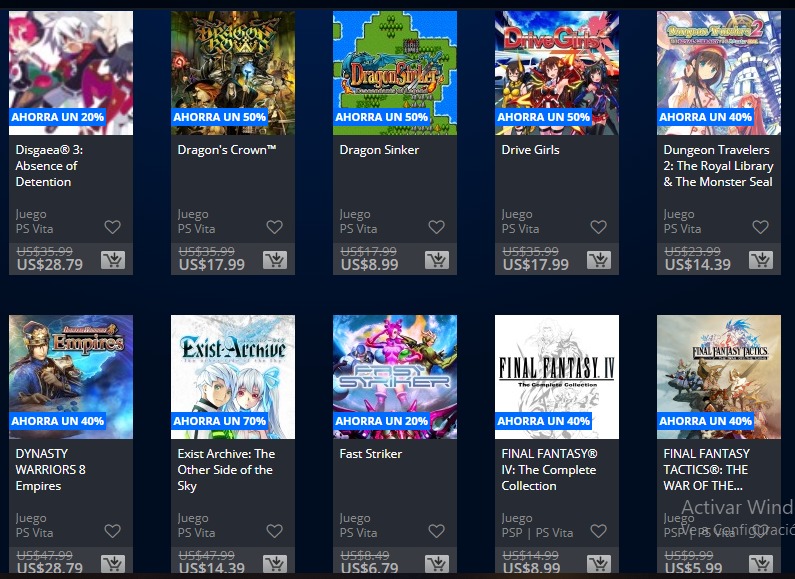Screen dimensions: 795x579
Task: Add Exist Archive to cart
Action: tap(275, 564)
